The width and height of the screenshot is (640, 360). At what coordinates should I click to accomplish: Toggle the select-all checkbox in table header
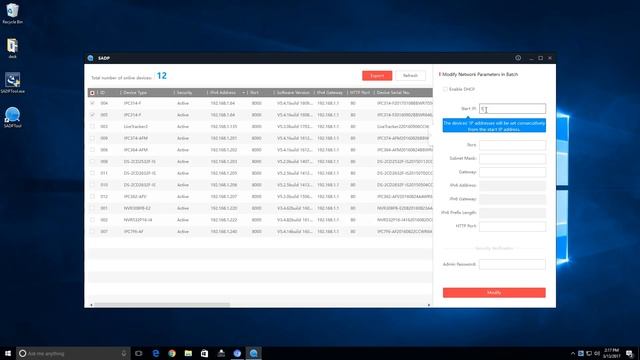pyautogui.click(x=92, y=93)
